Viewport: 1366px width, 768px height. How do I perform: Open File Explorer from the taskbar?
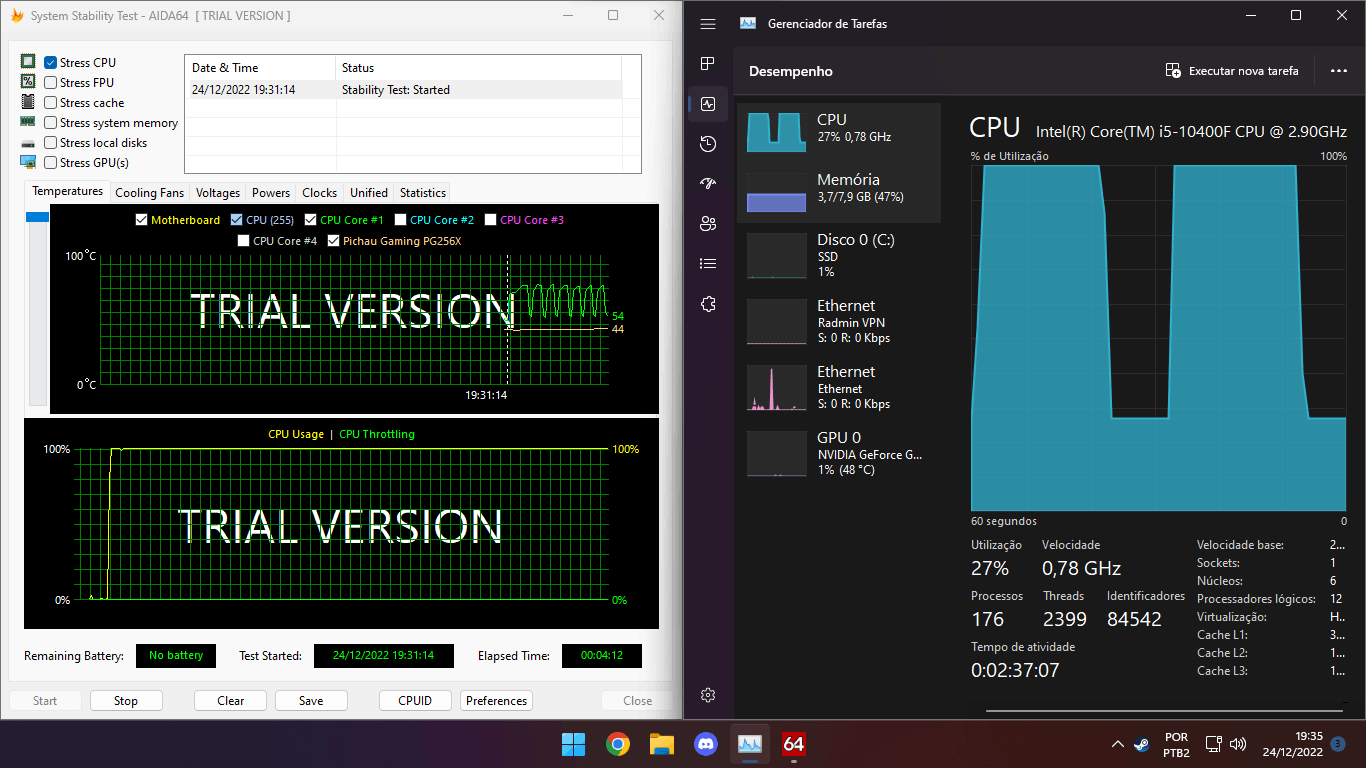point(662,744)
